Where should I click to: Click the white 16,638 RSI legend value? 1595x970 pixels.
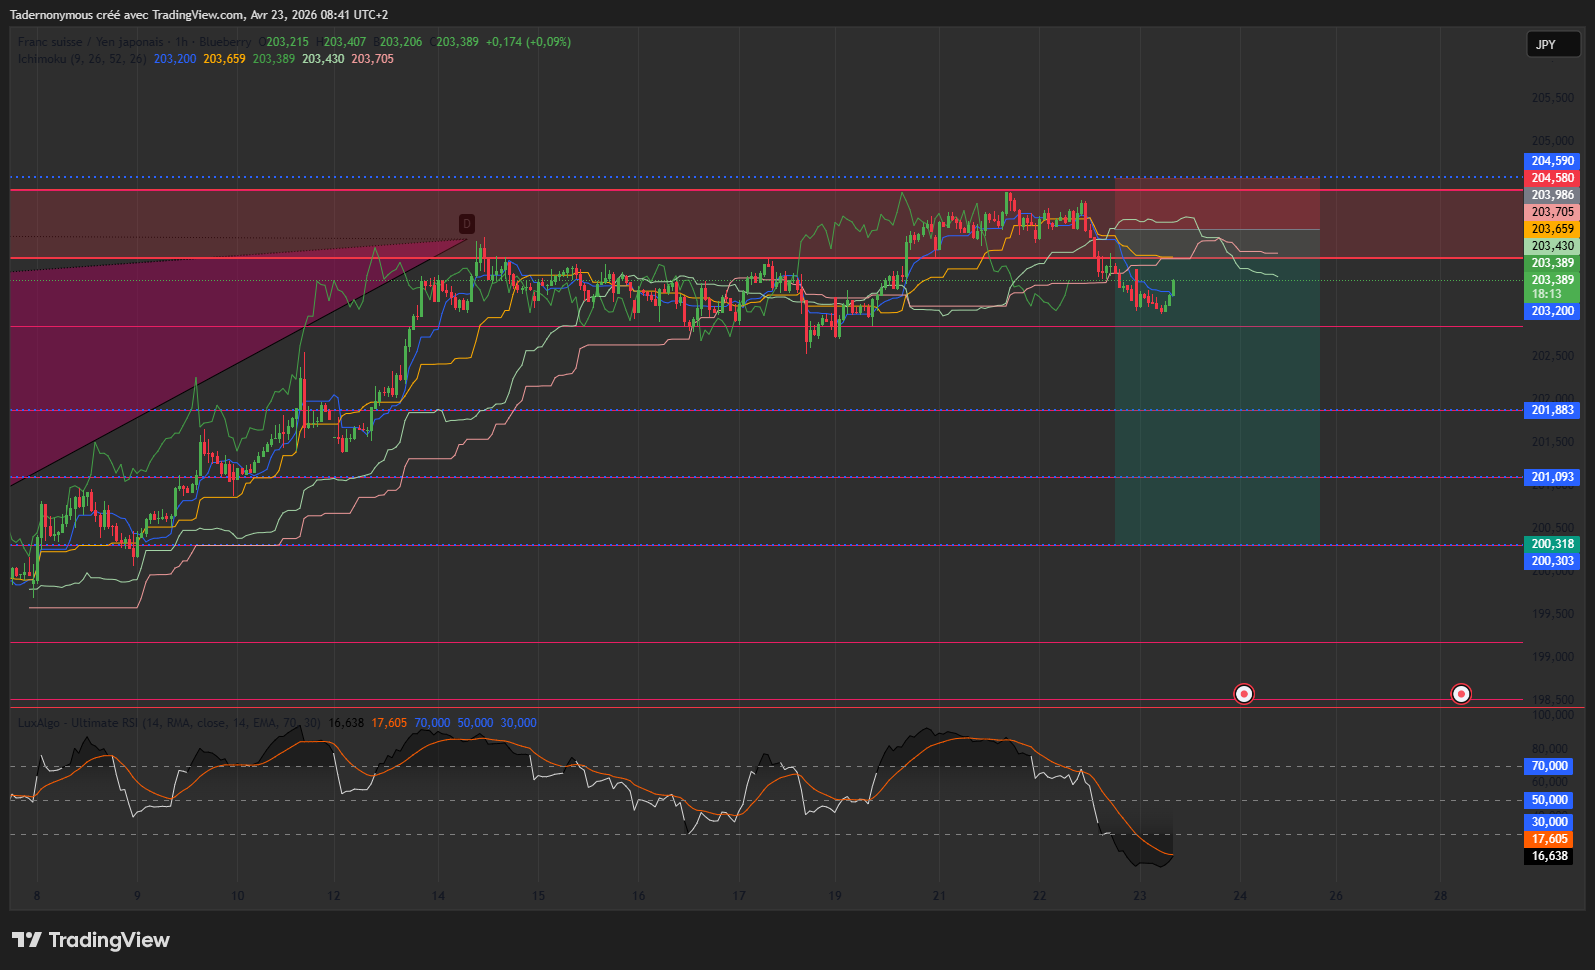click(x=346, y=723)
